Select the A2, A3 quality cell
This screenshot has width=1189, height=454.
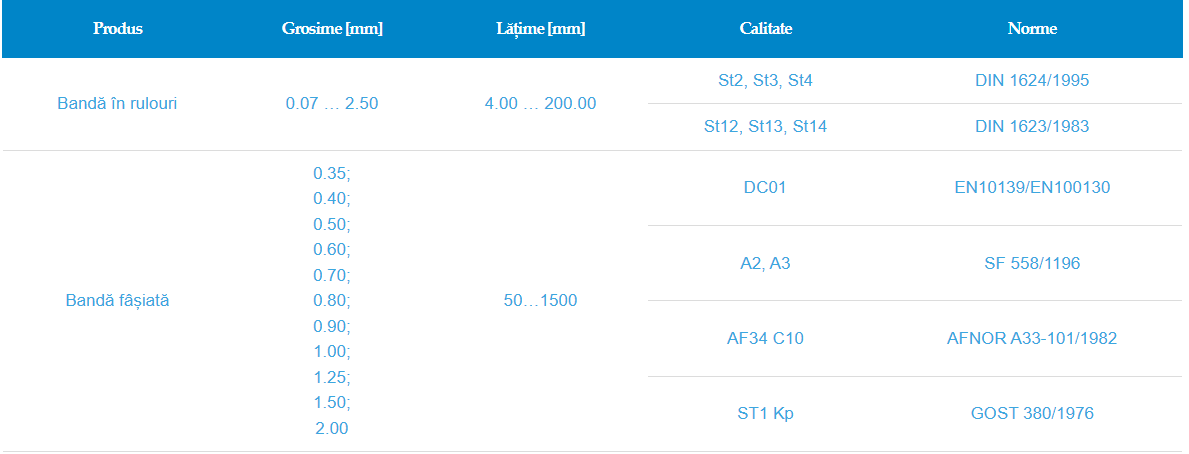click(765, 263)
